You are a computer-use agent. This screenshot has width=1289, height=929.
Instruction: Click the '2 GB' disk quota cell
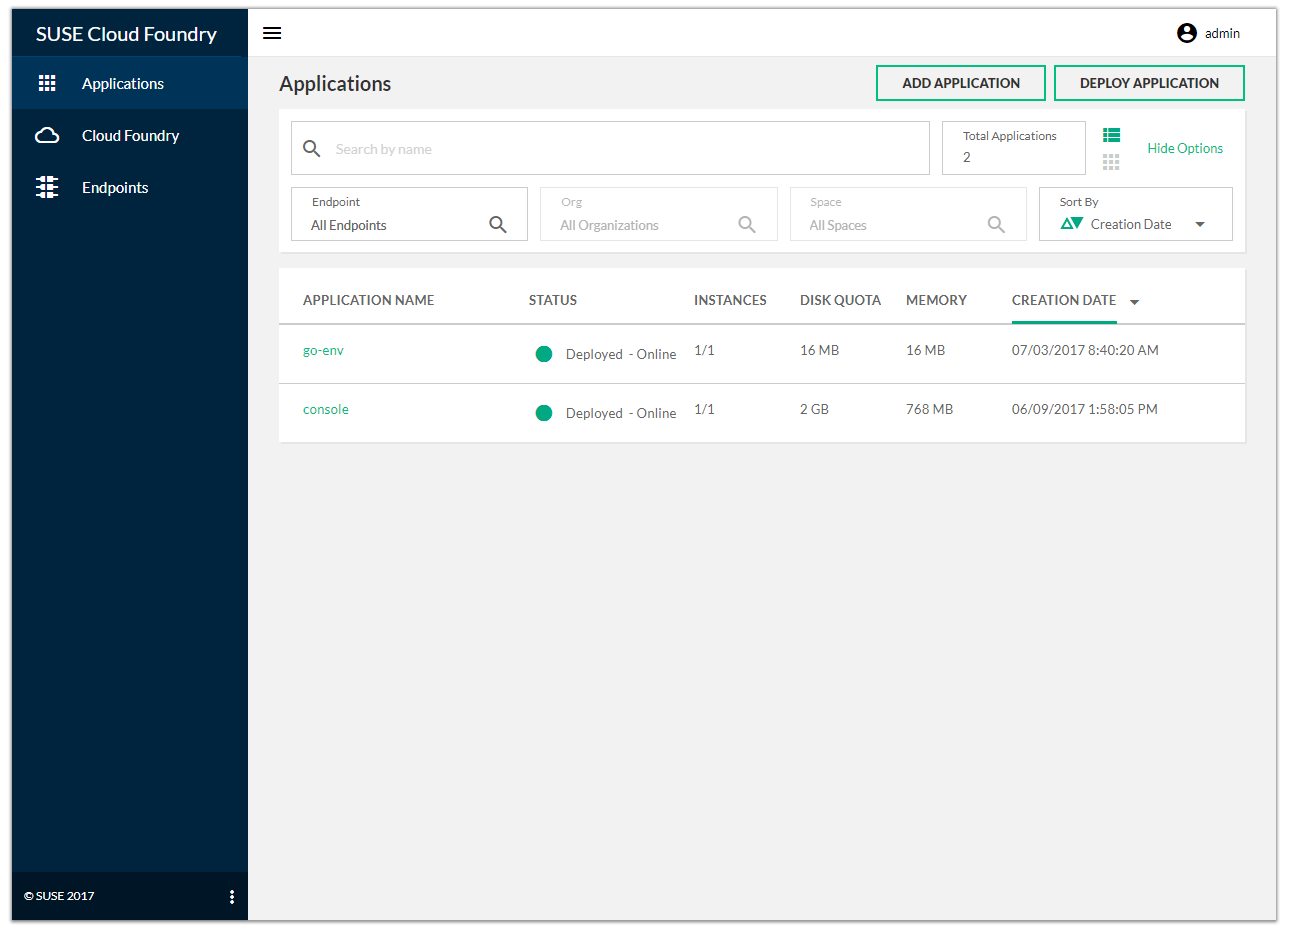tap(814, 409)
